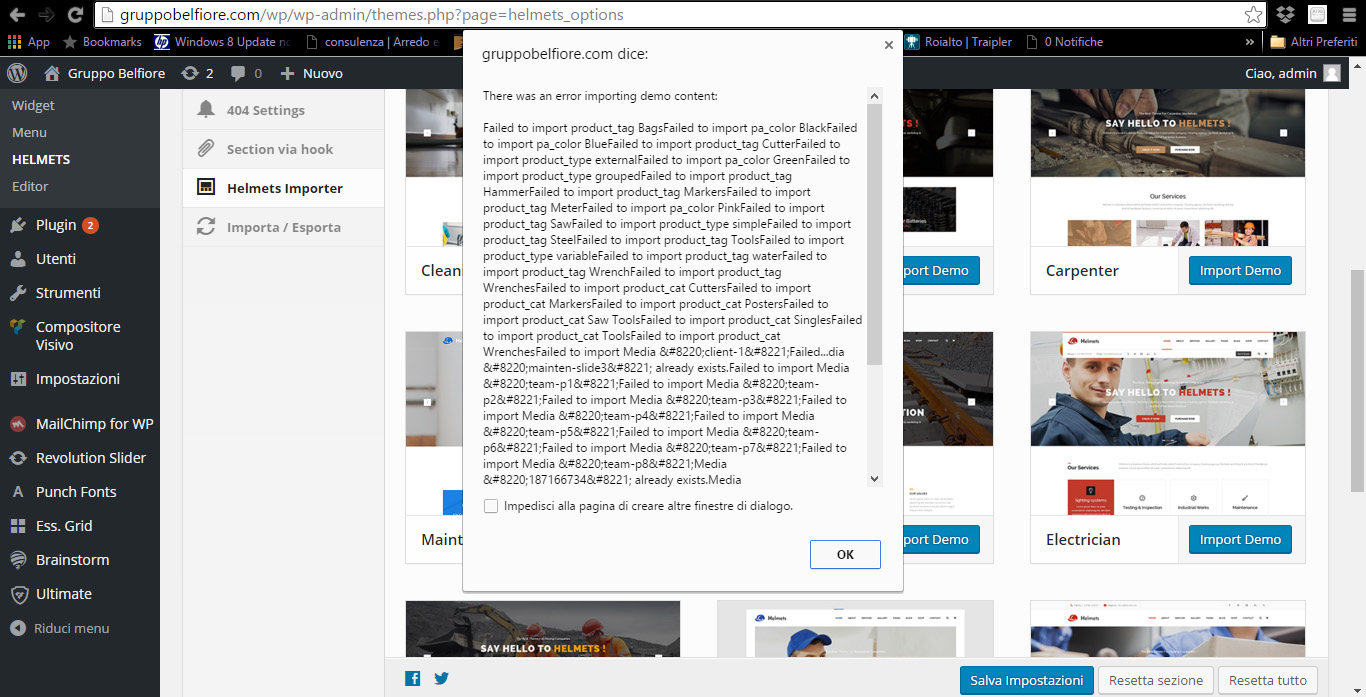Open the 404 Settings tab

click(283, 110)
